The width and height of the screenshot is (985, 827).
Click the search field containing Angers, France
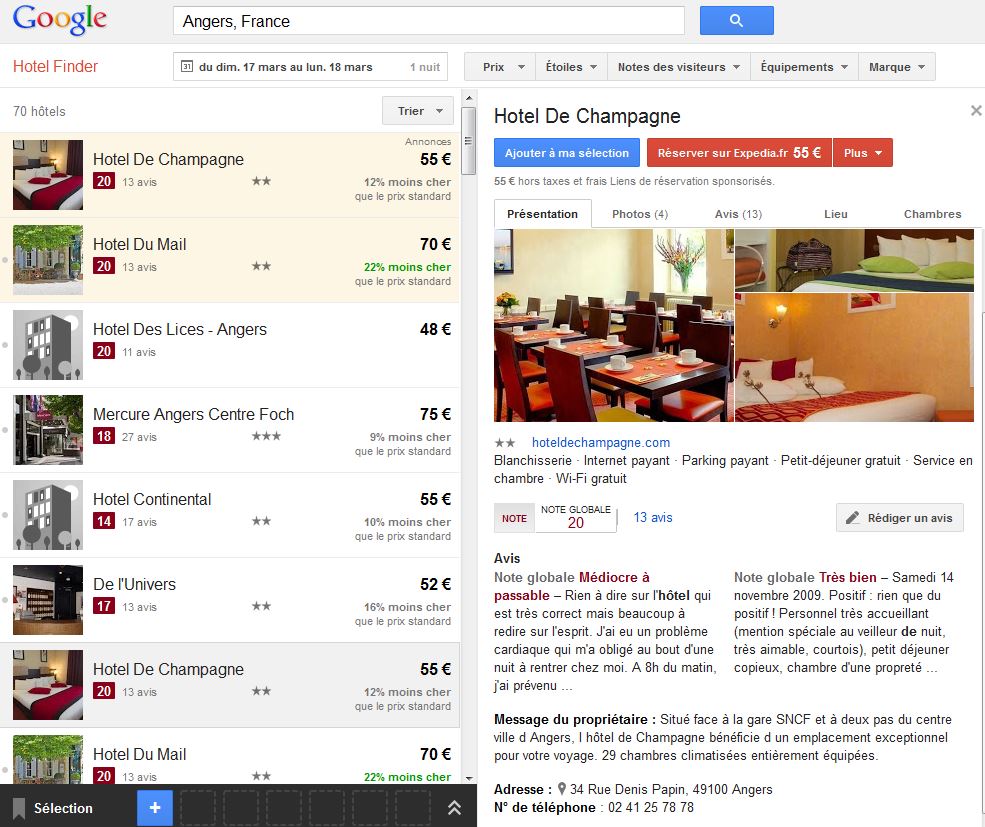[x=428, y=21]
